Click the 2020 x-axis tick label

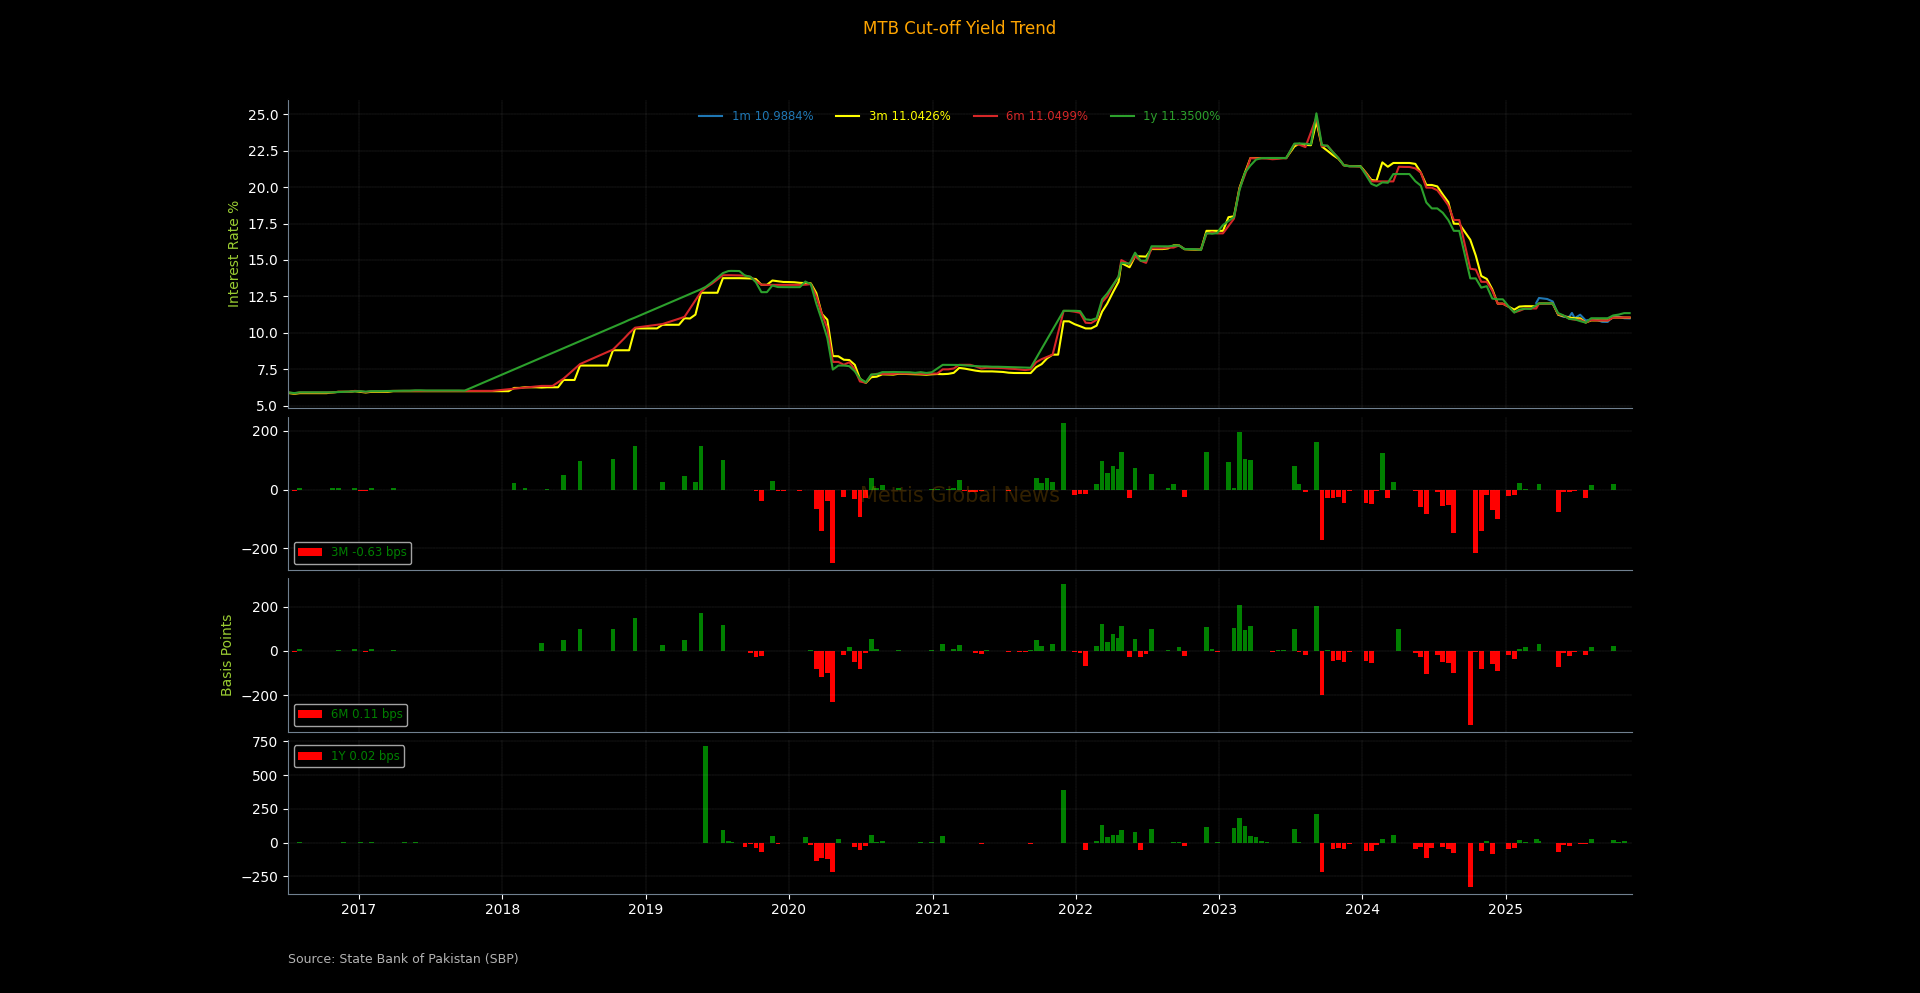point(789,910)
